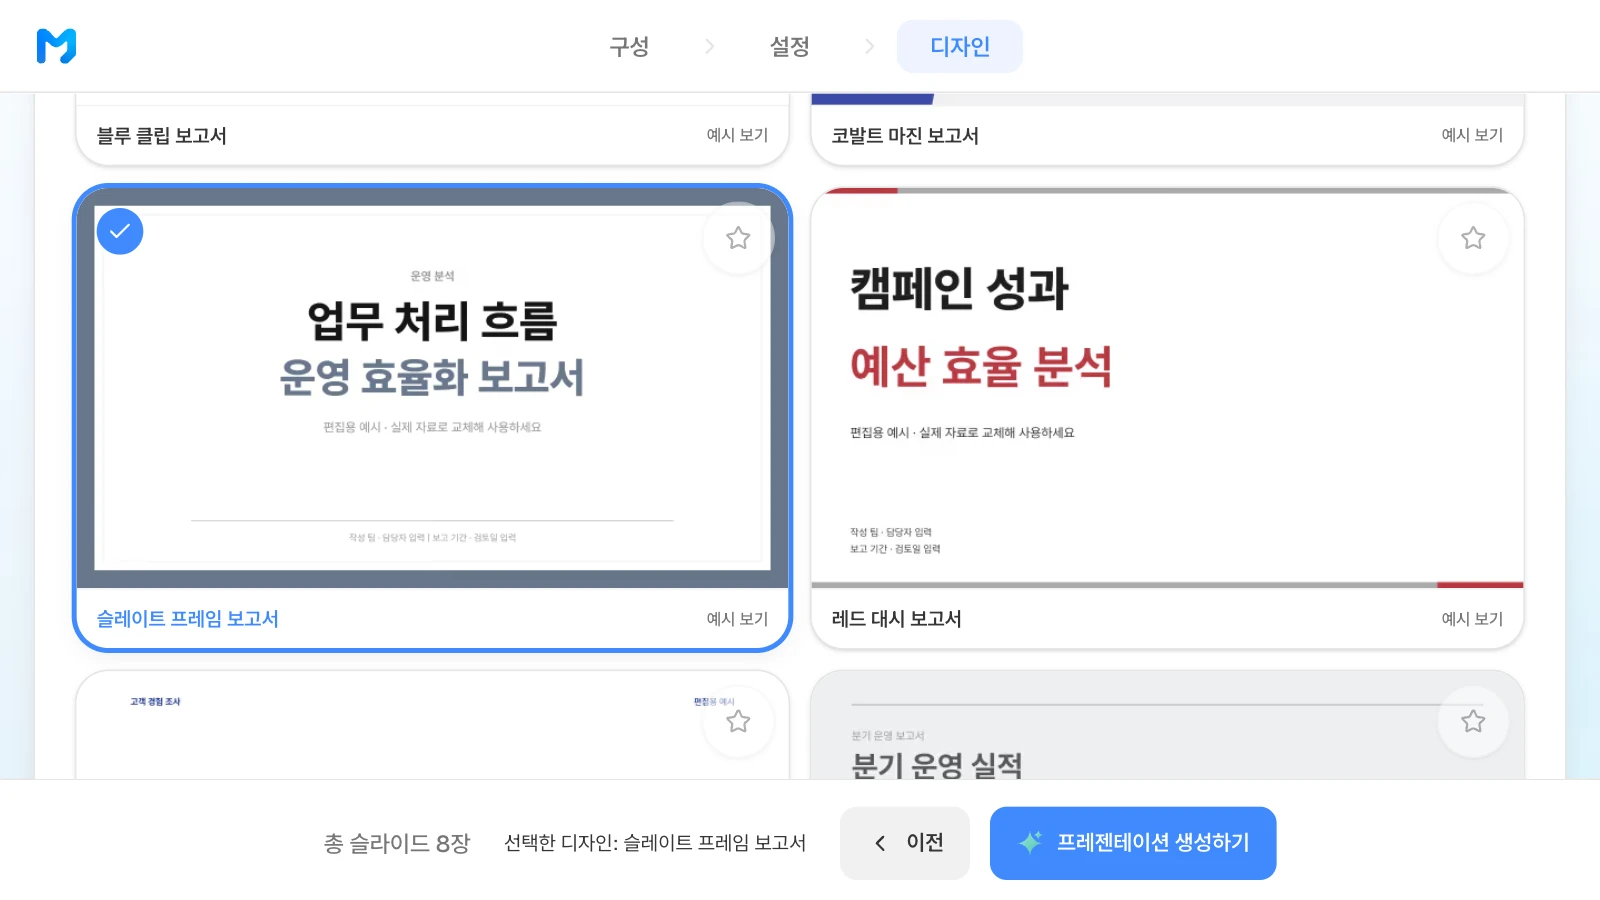This screenshot has width=1600, height=900.
Task: Go to the 설정 step
Action: pos(789,46)
